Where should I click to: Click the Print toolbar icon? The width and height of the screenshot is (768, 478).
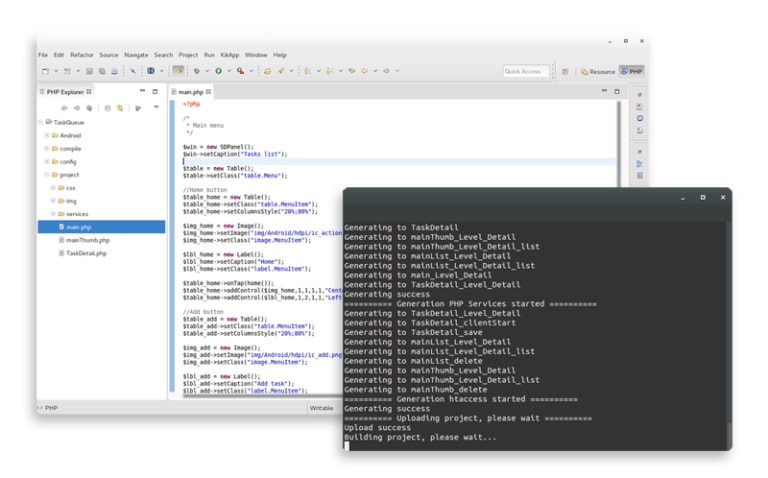[114, 71]
